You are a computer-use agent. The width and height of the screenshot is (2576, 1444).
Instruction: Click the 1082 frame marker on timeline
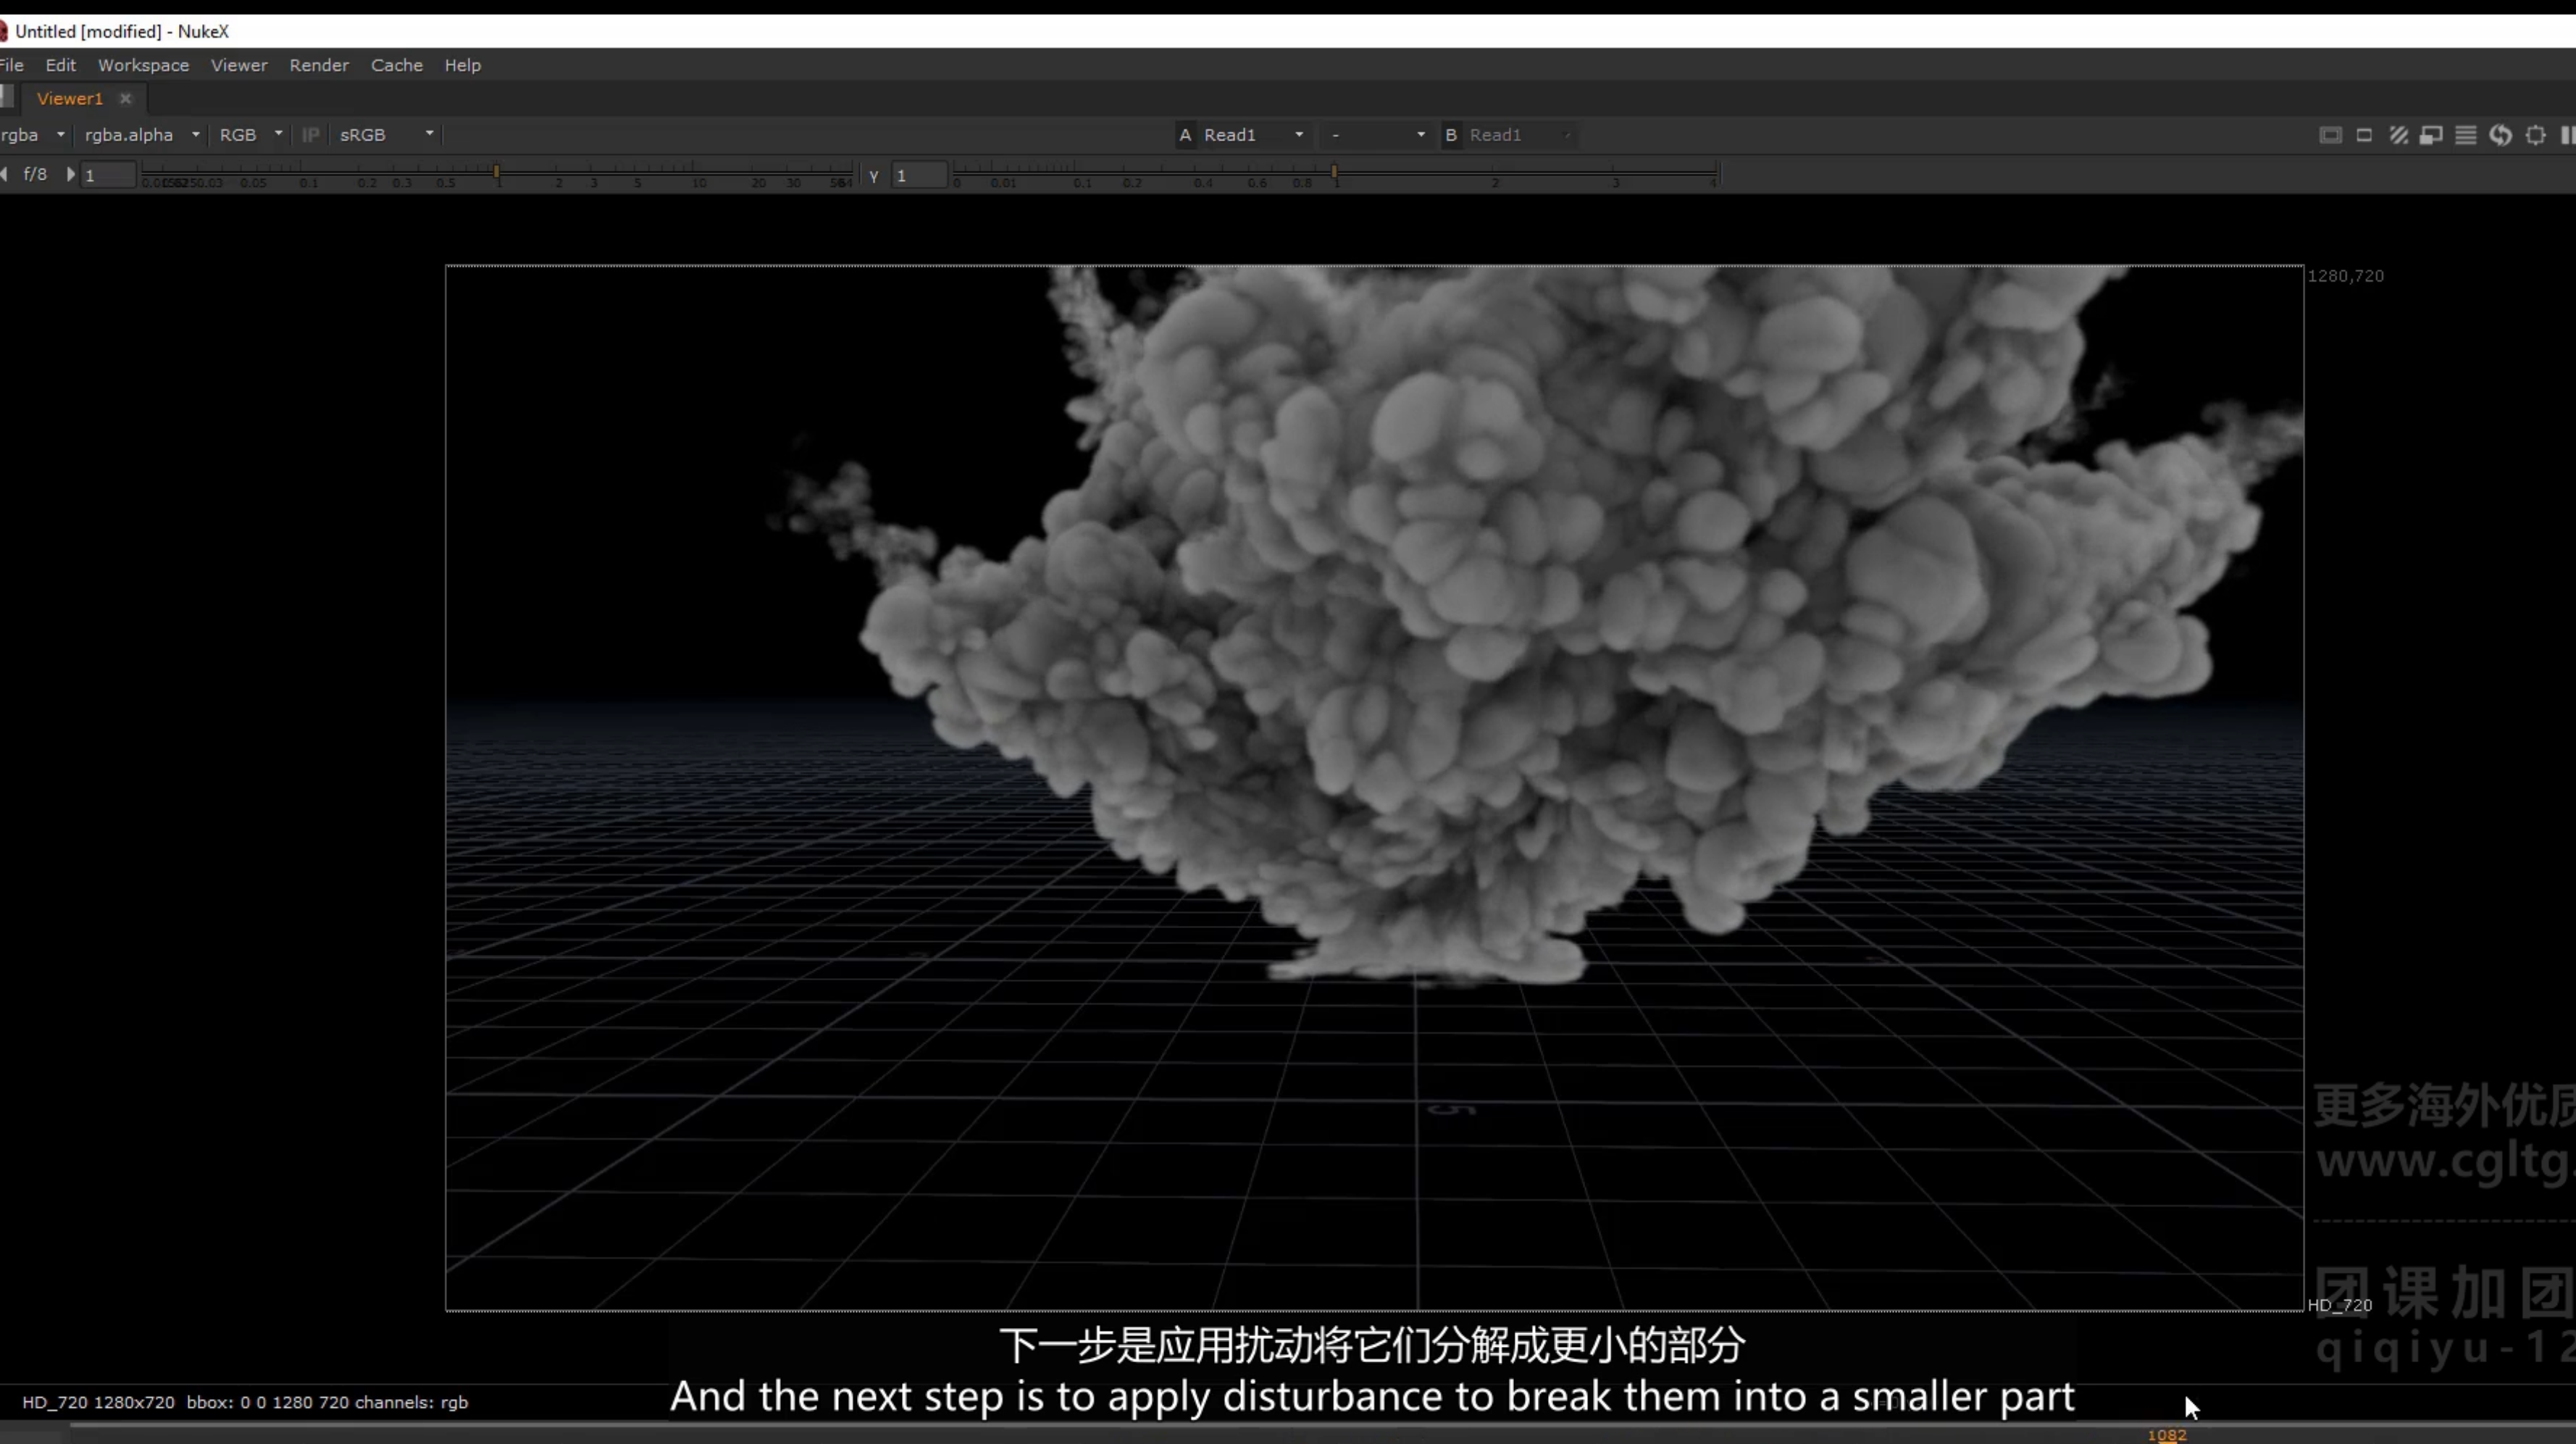(x=2167, y=1435)
